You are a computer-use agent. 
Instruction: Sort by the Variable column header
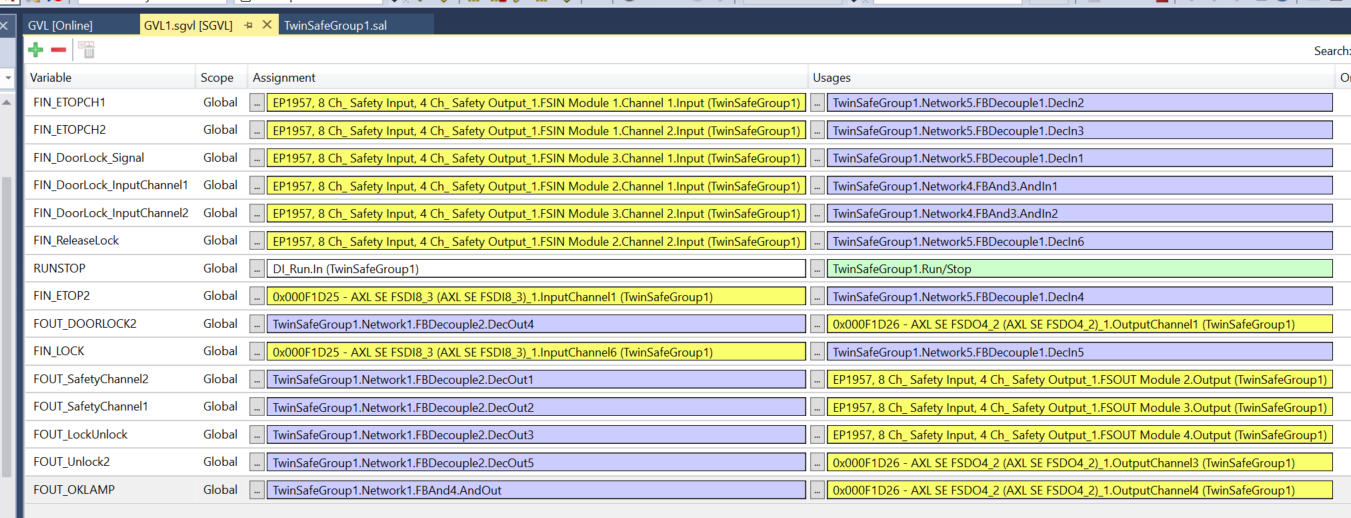(x=110, y=77)
